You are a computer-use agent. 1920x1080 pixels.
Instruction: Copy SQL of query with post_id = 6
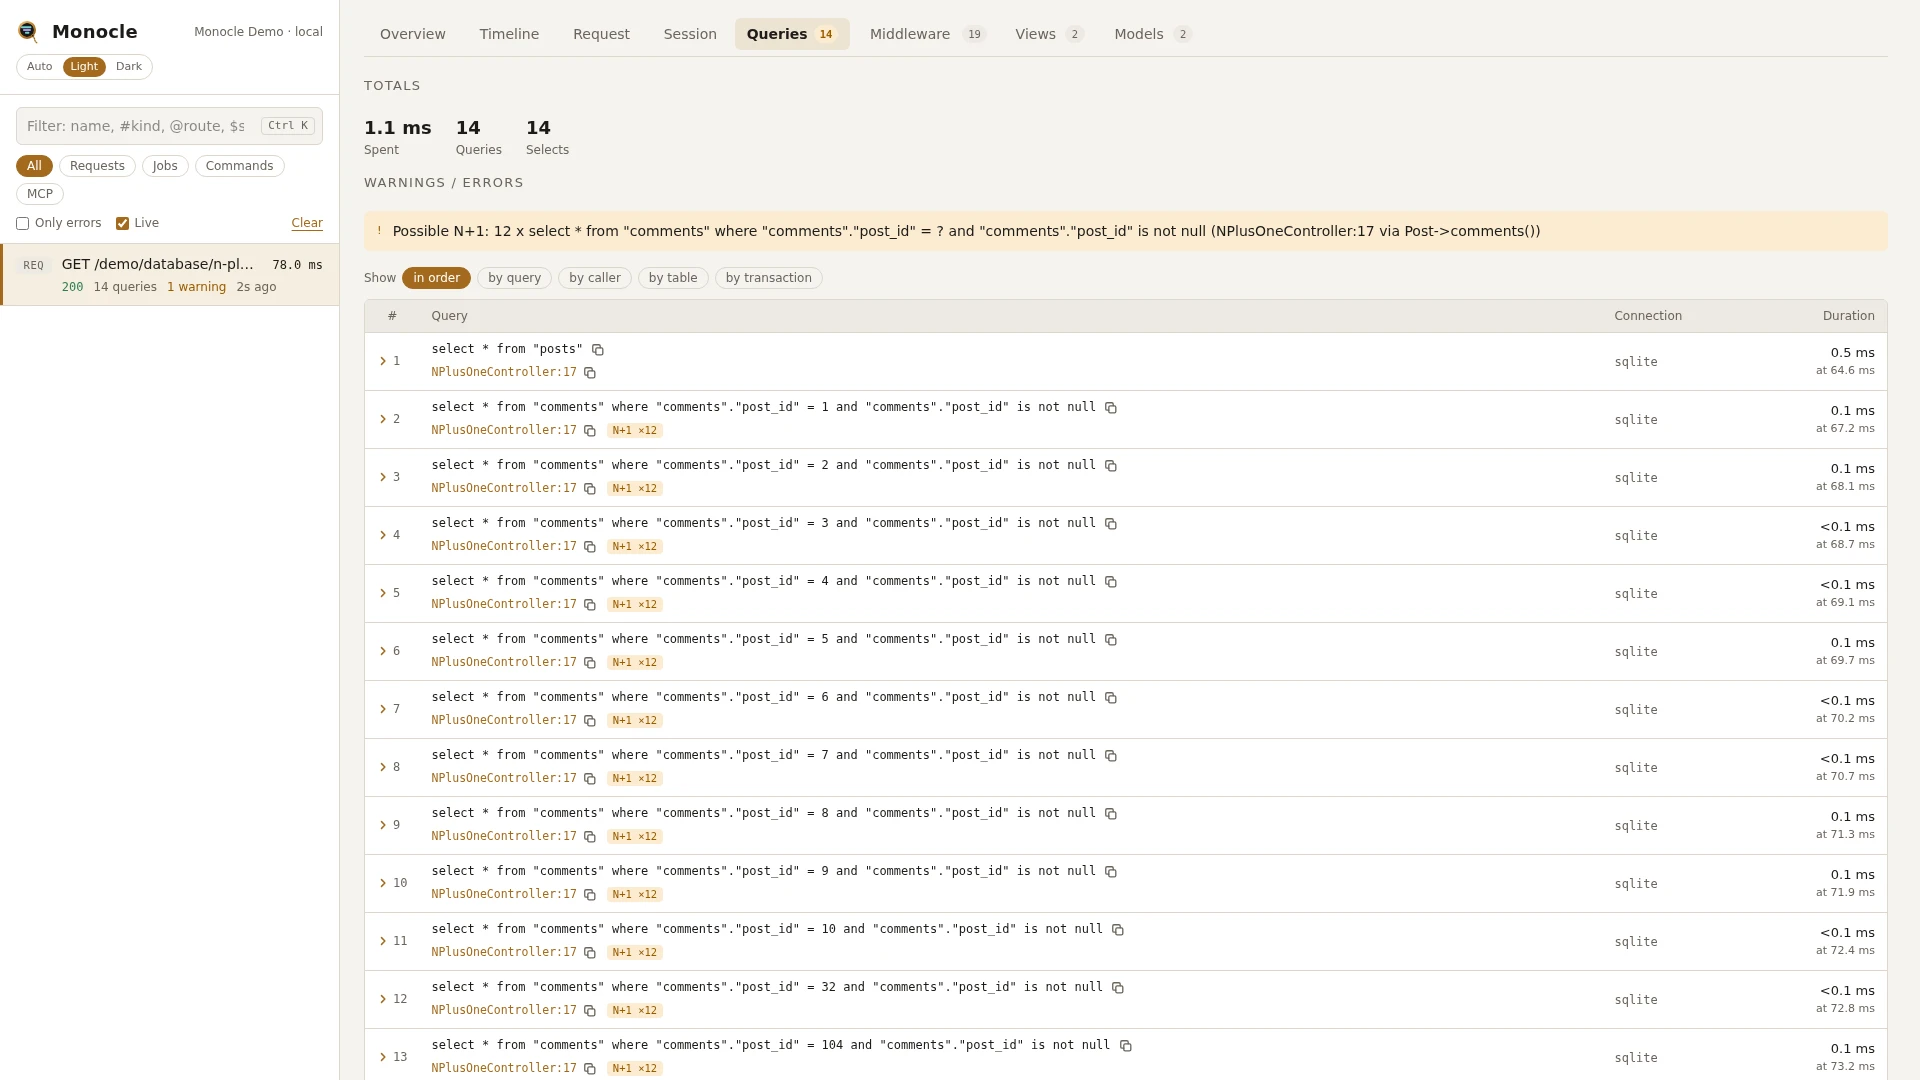point(1111,698)
